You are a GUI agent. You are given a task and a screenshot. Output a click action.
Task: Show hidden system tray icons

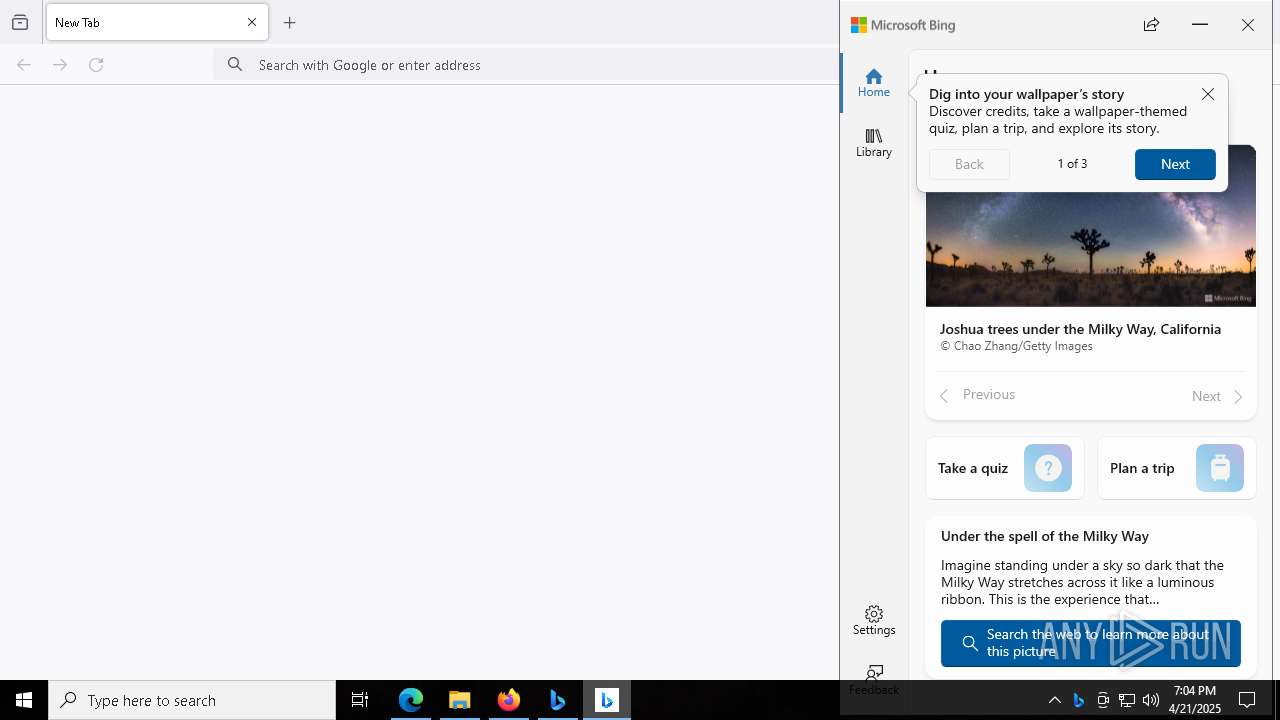(1054, 700)
